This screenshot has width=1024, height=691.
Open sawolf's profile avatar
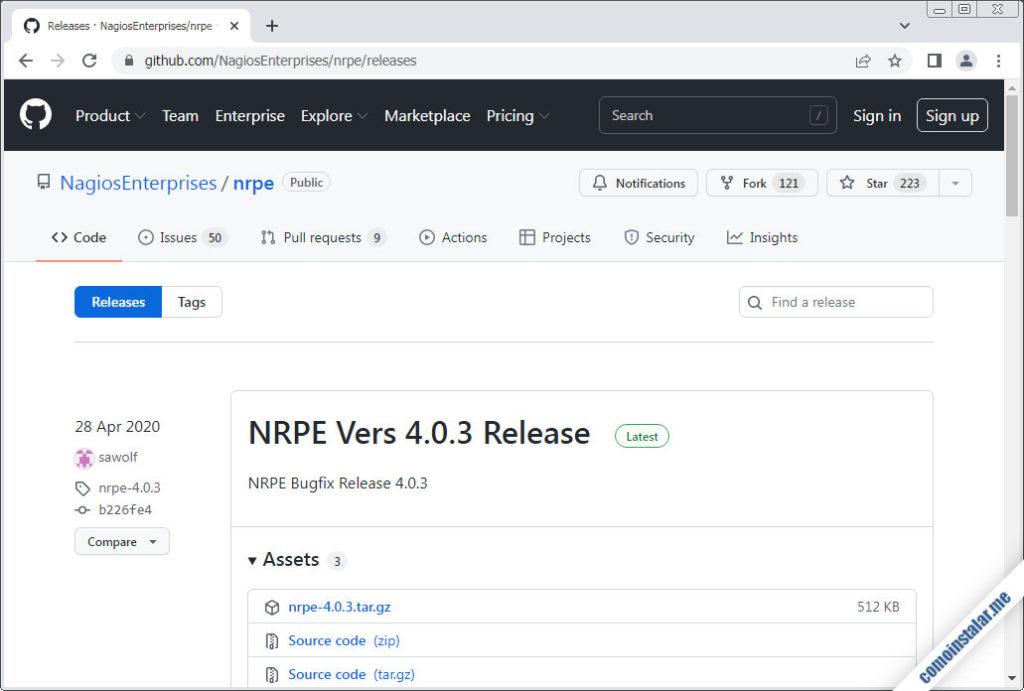click(83, 457)
